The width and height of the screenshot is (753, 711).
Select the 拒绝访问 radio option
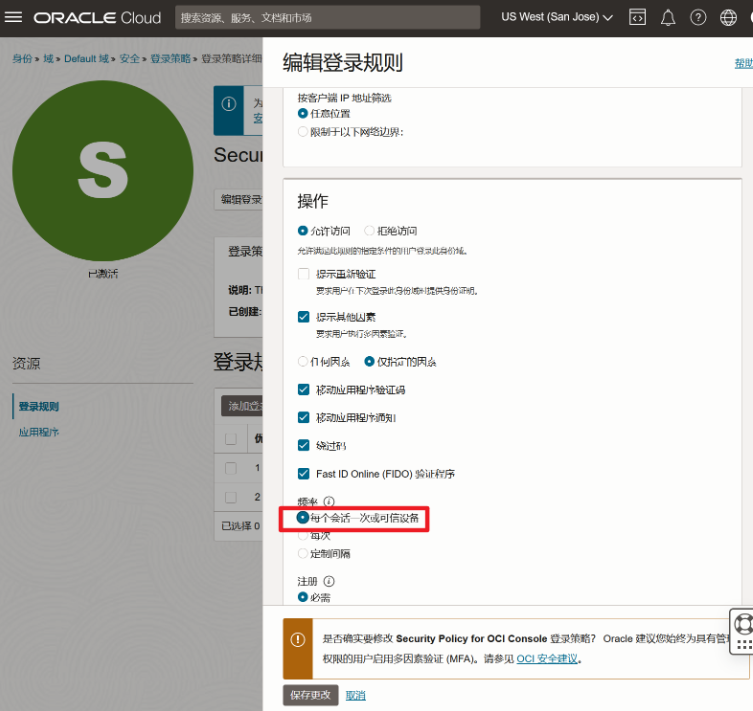coord(369,231)
